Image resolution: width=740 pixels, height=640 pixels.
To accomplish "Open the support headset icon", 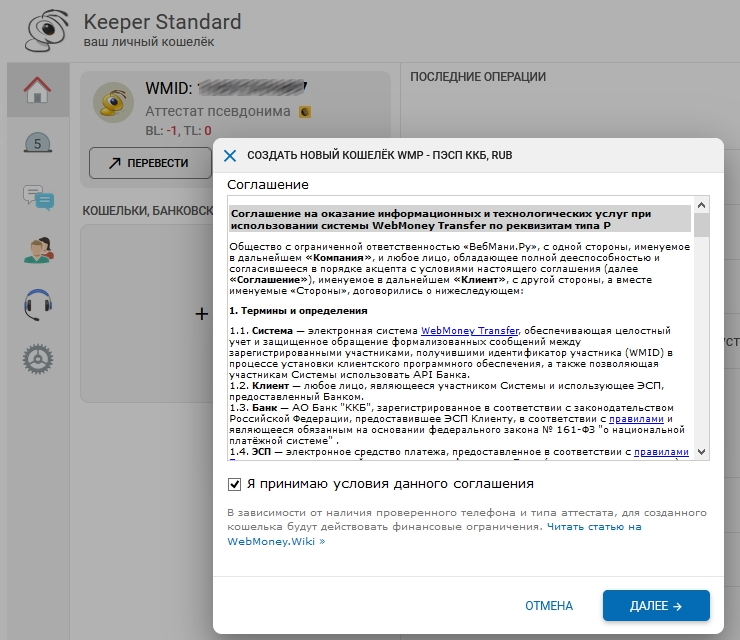I will (x=38, y=303).
